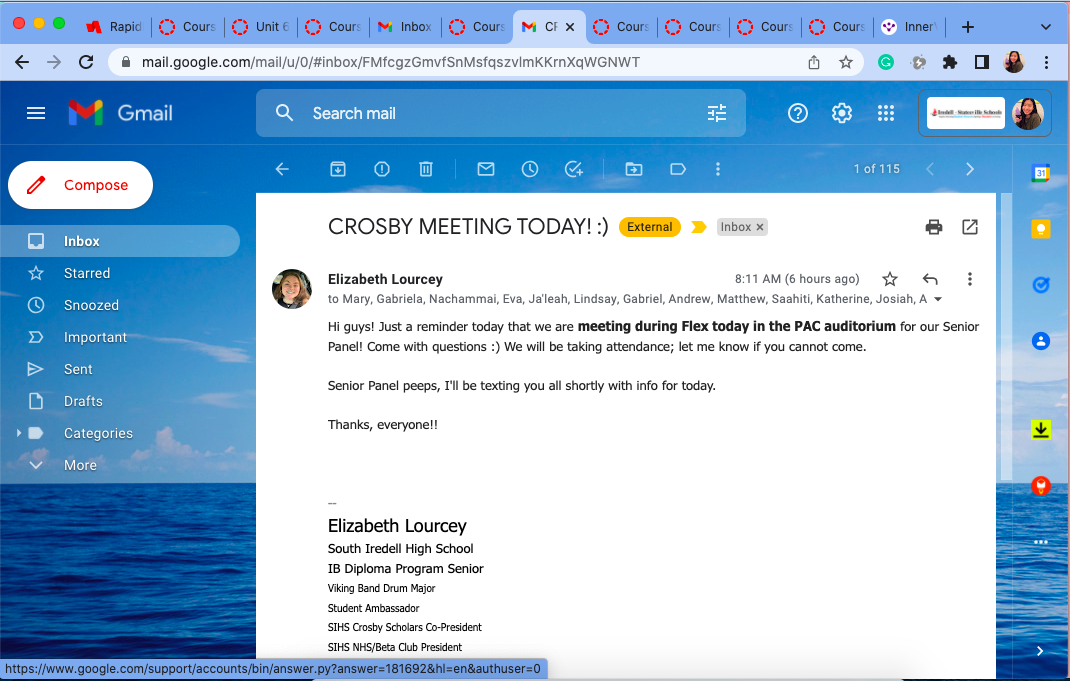Click the red add-on icon in the side panel
The image size is (1070, 681).
point(1041,486)
